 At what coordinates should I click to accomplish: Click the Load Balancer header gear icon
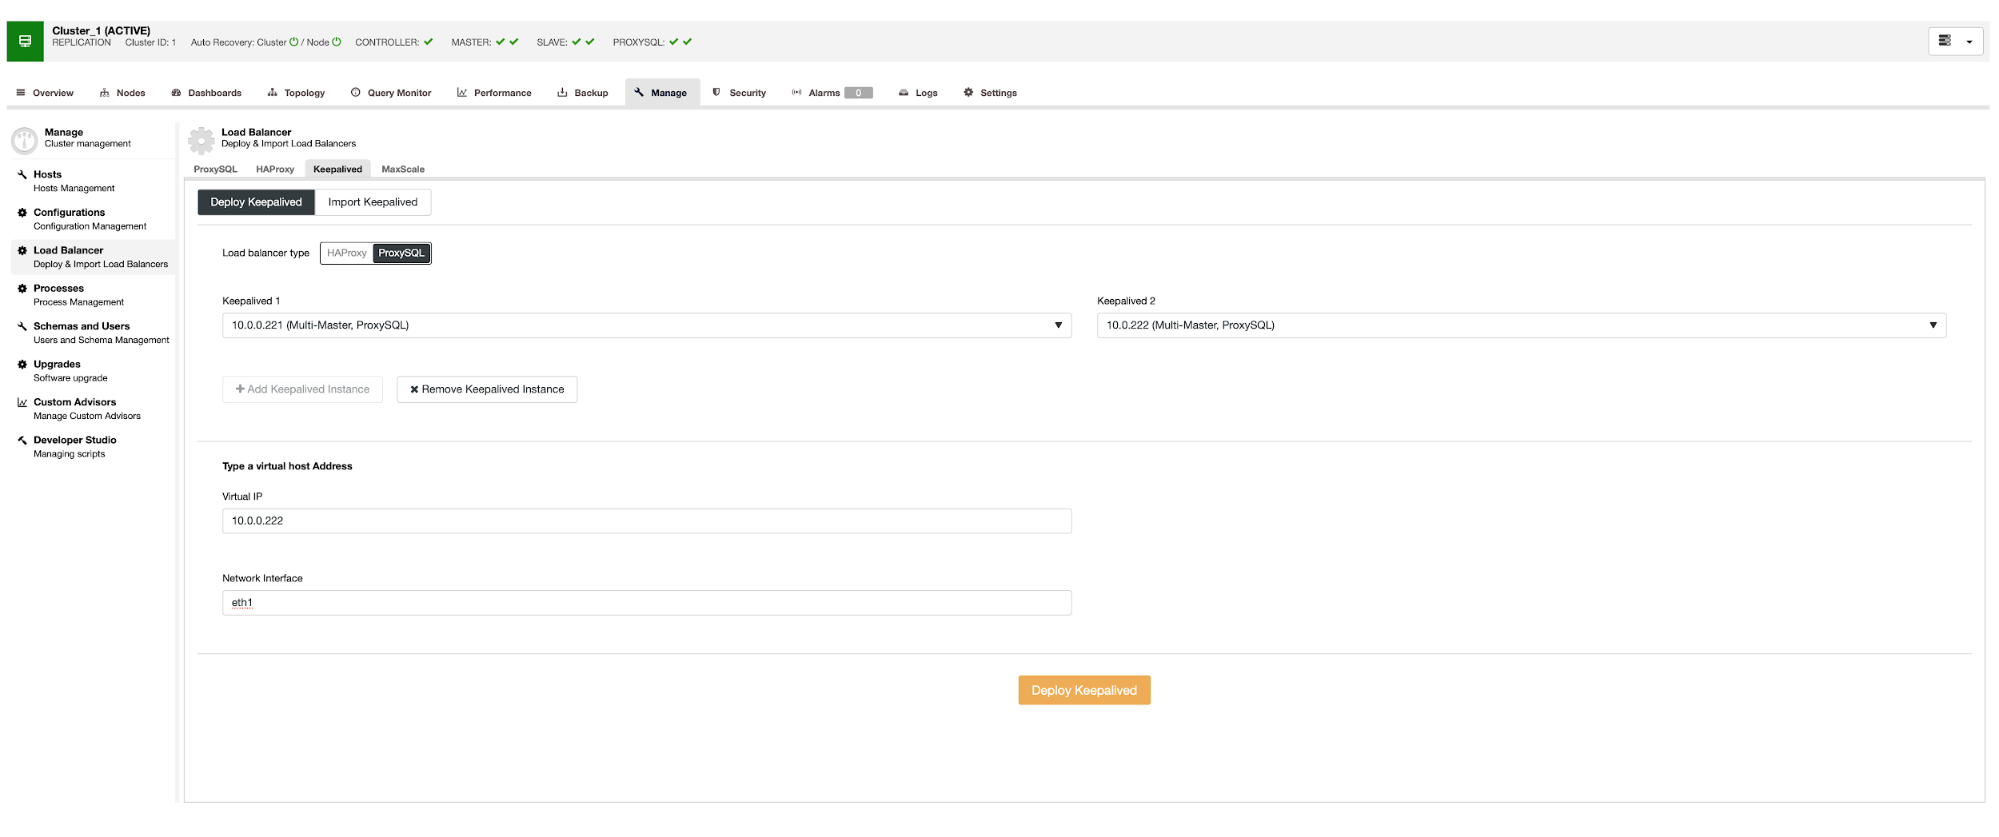click(201, 140)
